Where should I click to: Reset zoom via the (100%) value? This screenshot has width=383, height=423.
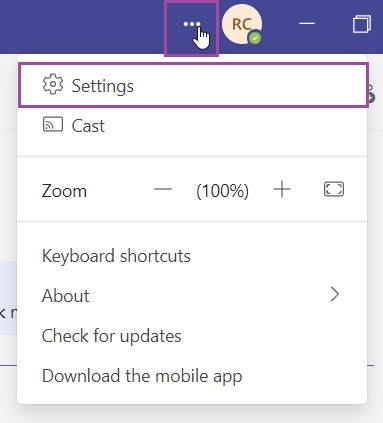222,191
